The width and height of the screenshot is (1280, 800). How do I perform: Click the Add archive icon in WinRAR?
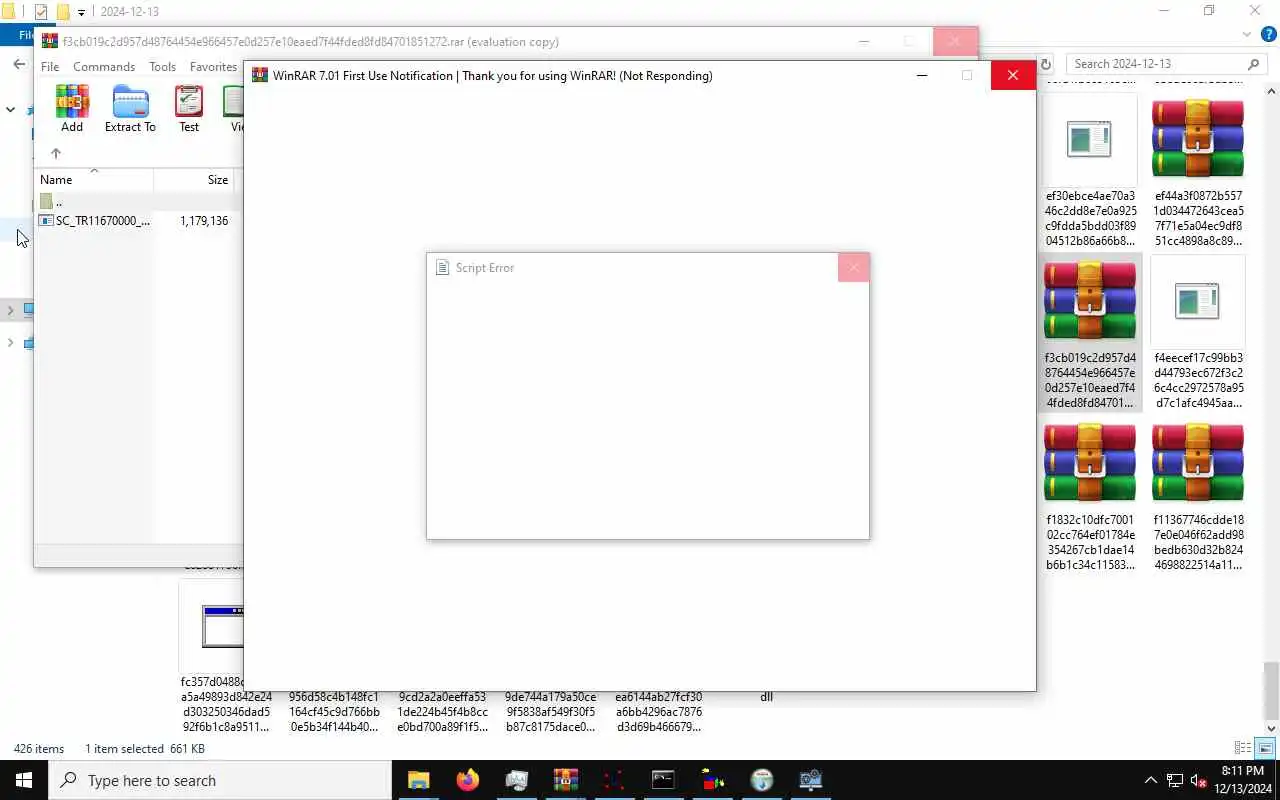pyautogui.click(x=72, y=109)
